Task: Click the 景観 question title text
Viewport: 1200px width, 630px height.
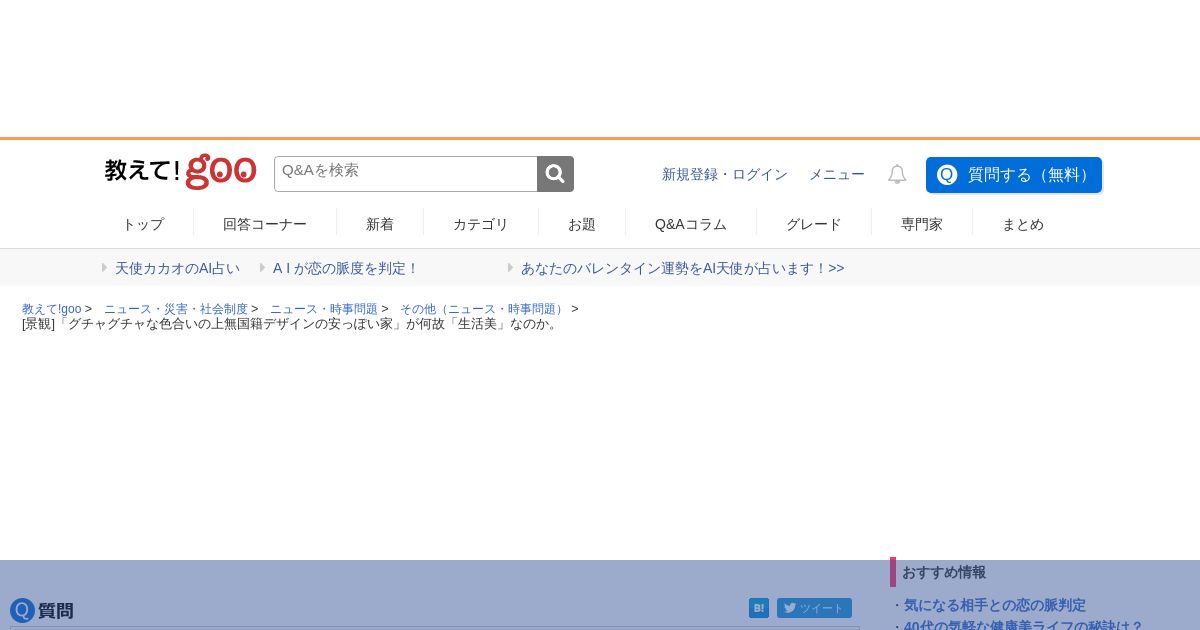Action: 291,324
